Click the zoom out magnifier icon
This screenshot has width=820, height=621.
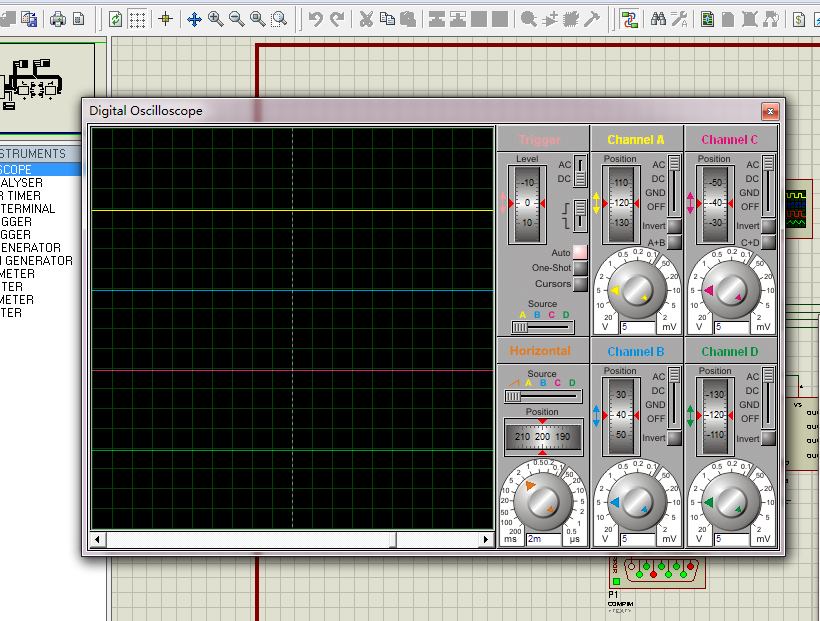(x=236, y=19)
